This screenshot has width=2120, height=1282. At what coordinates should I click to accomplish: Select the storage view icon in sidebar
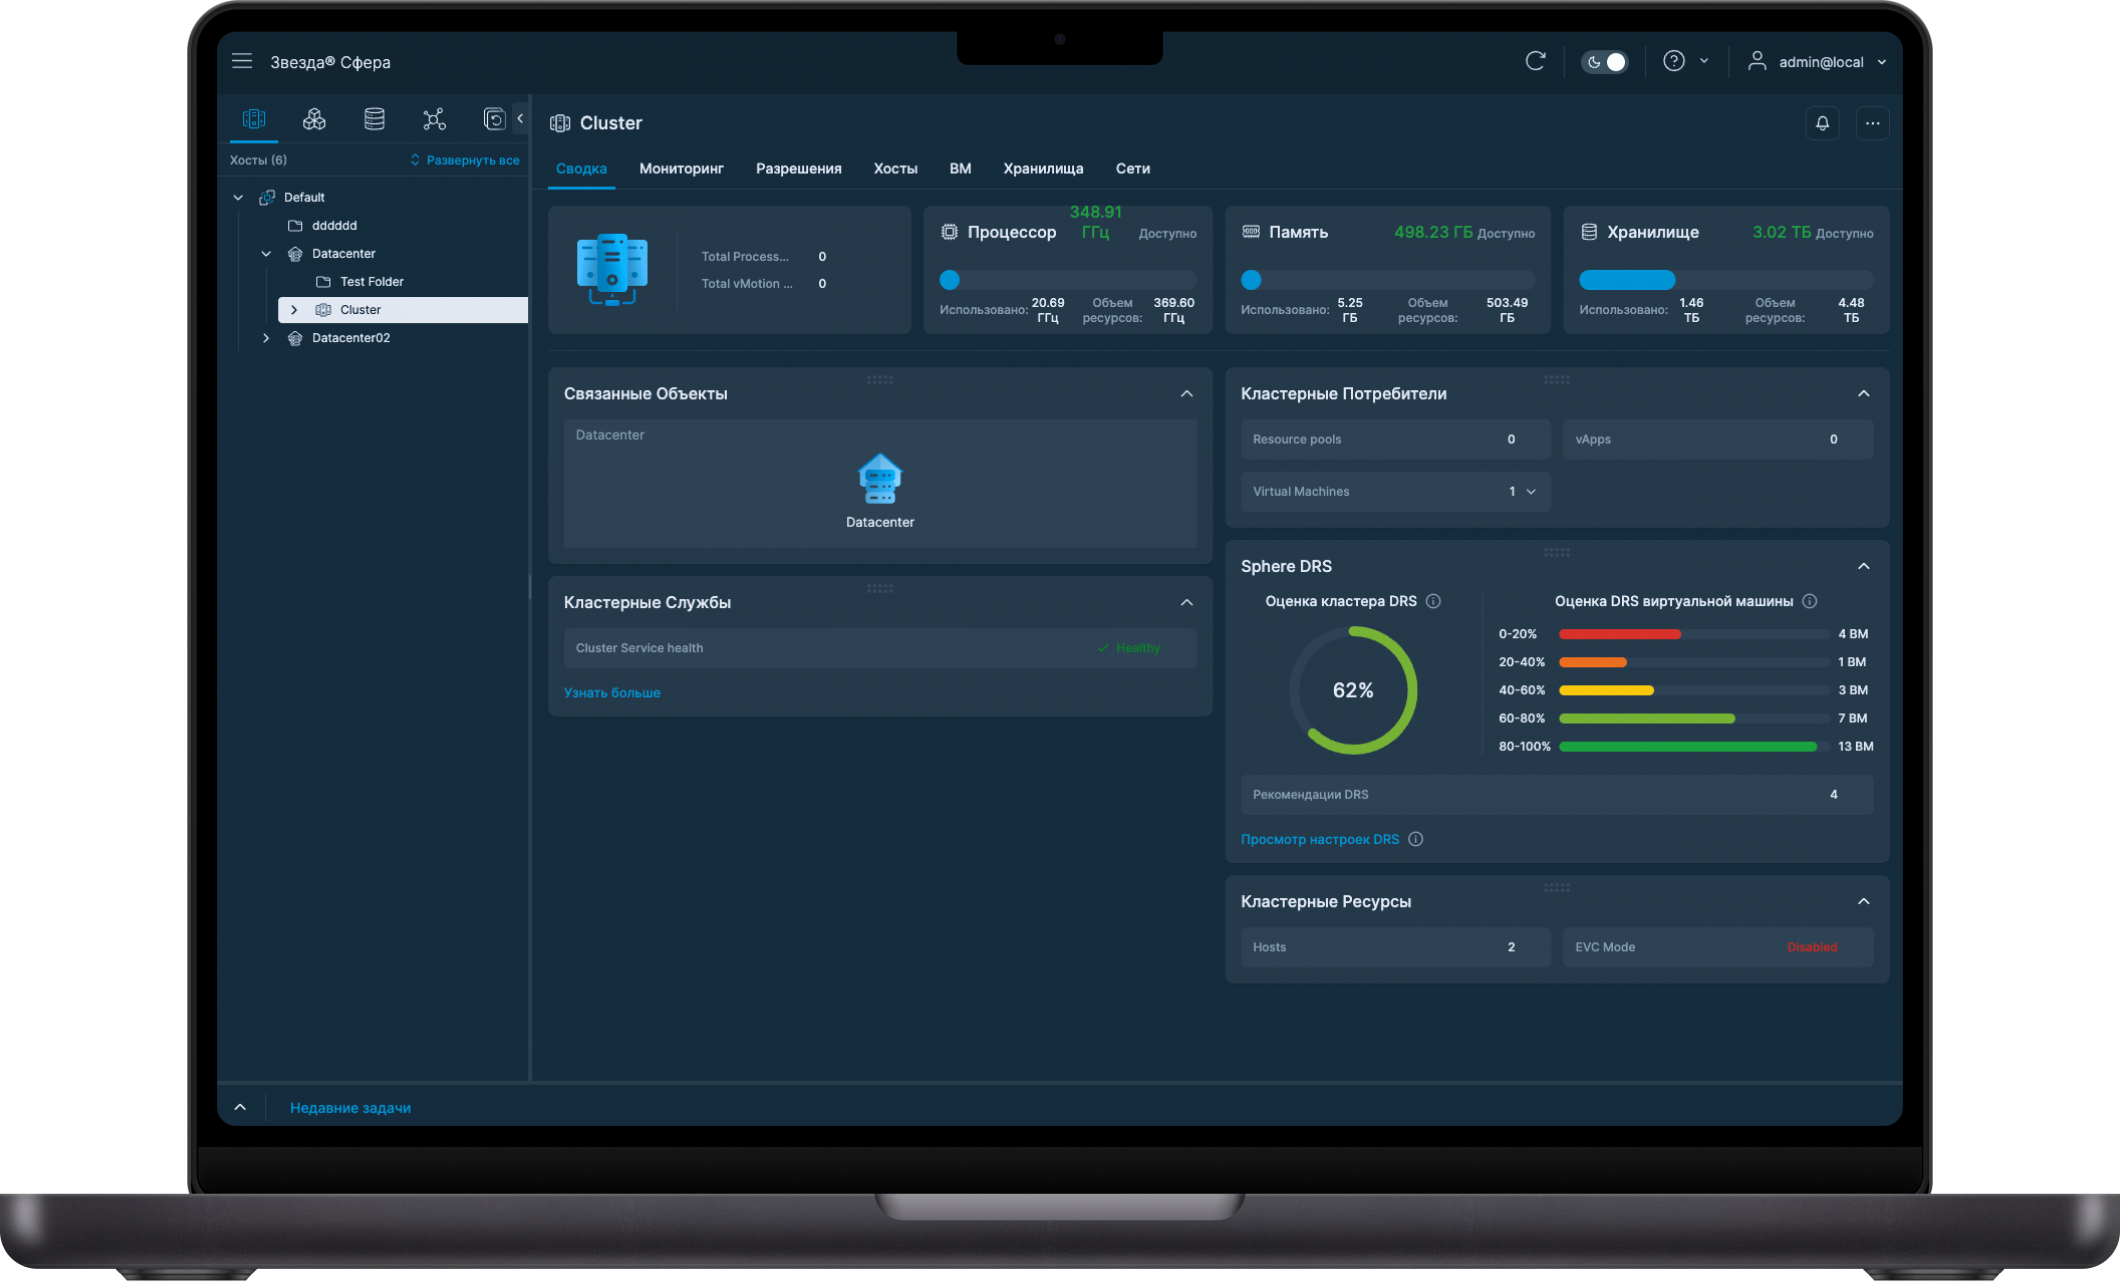point(374,119)
